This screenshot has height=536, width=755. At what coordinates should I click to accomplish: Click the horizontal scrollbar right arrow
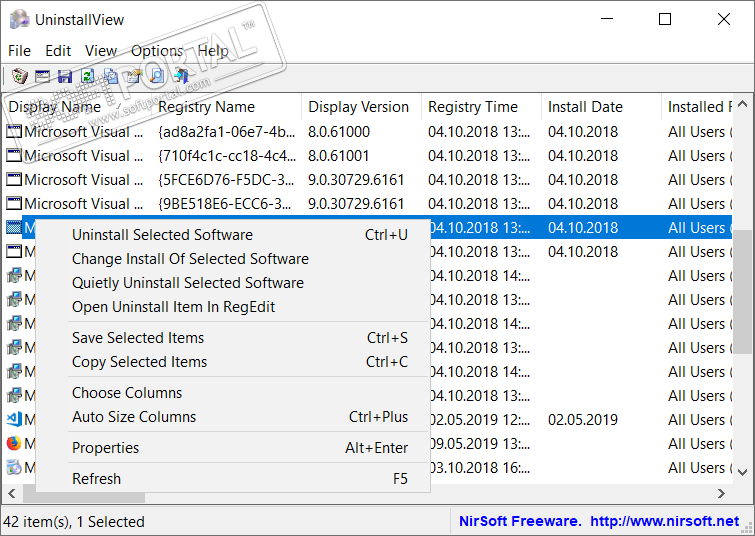tap(722, 494)
